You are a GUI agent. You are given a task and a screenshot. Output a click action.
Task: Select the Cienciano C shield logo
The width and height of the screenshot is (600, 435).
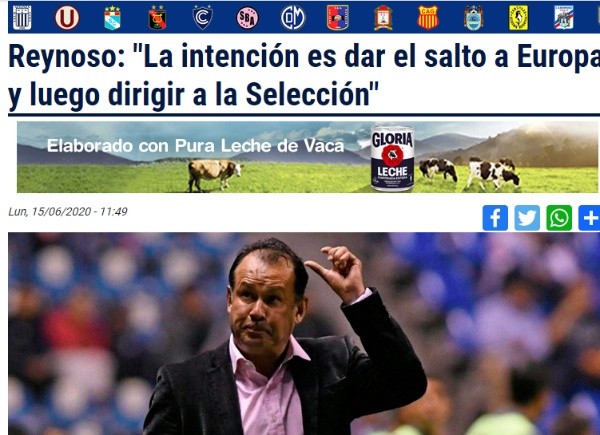(203, 18)
